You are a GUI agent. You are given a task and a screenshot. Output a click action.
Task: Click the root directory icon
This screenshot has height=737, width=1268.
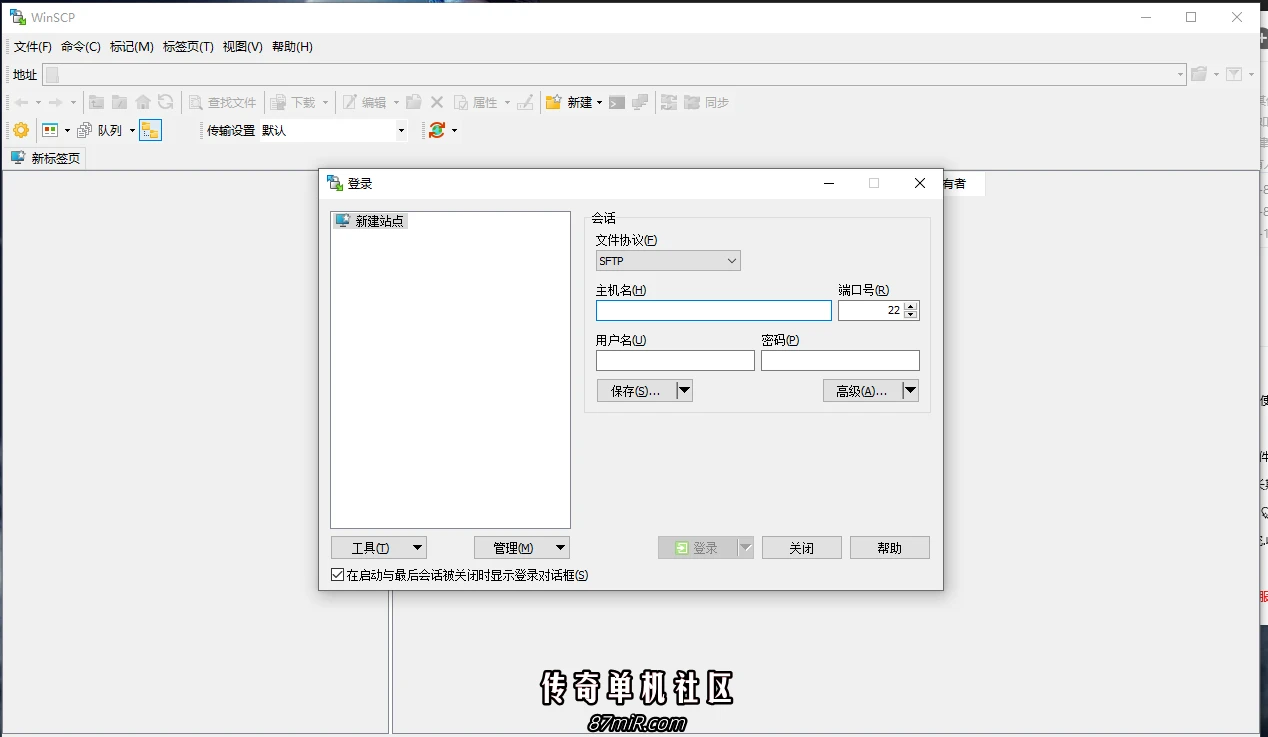coord(120,102)
